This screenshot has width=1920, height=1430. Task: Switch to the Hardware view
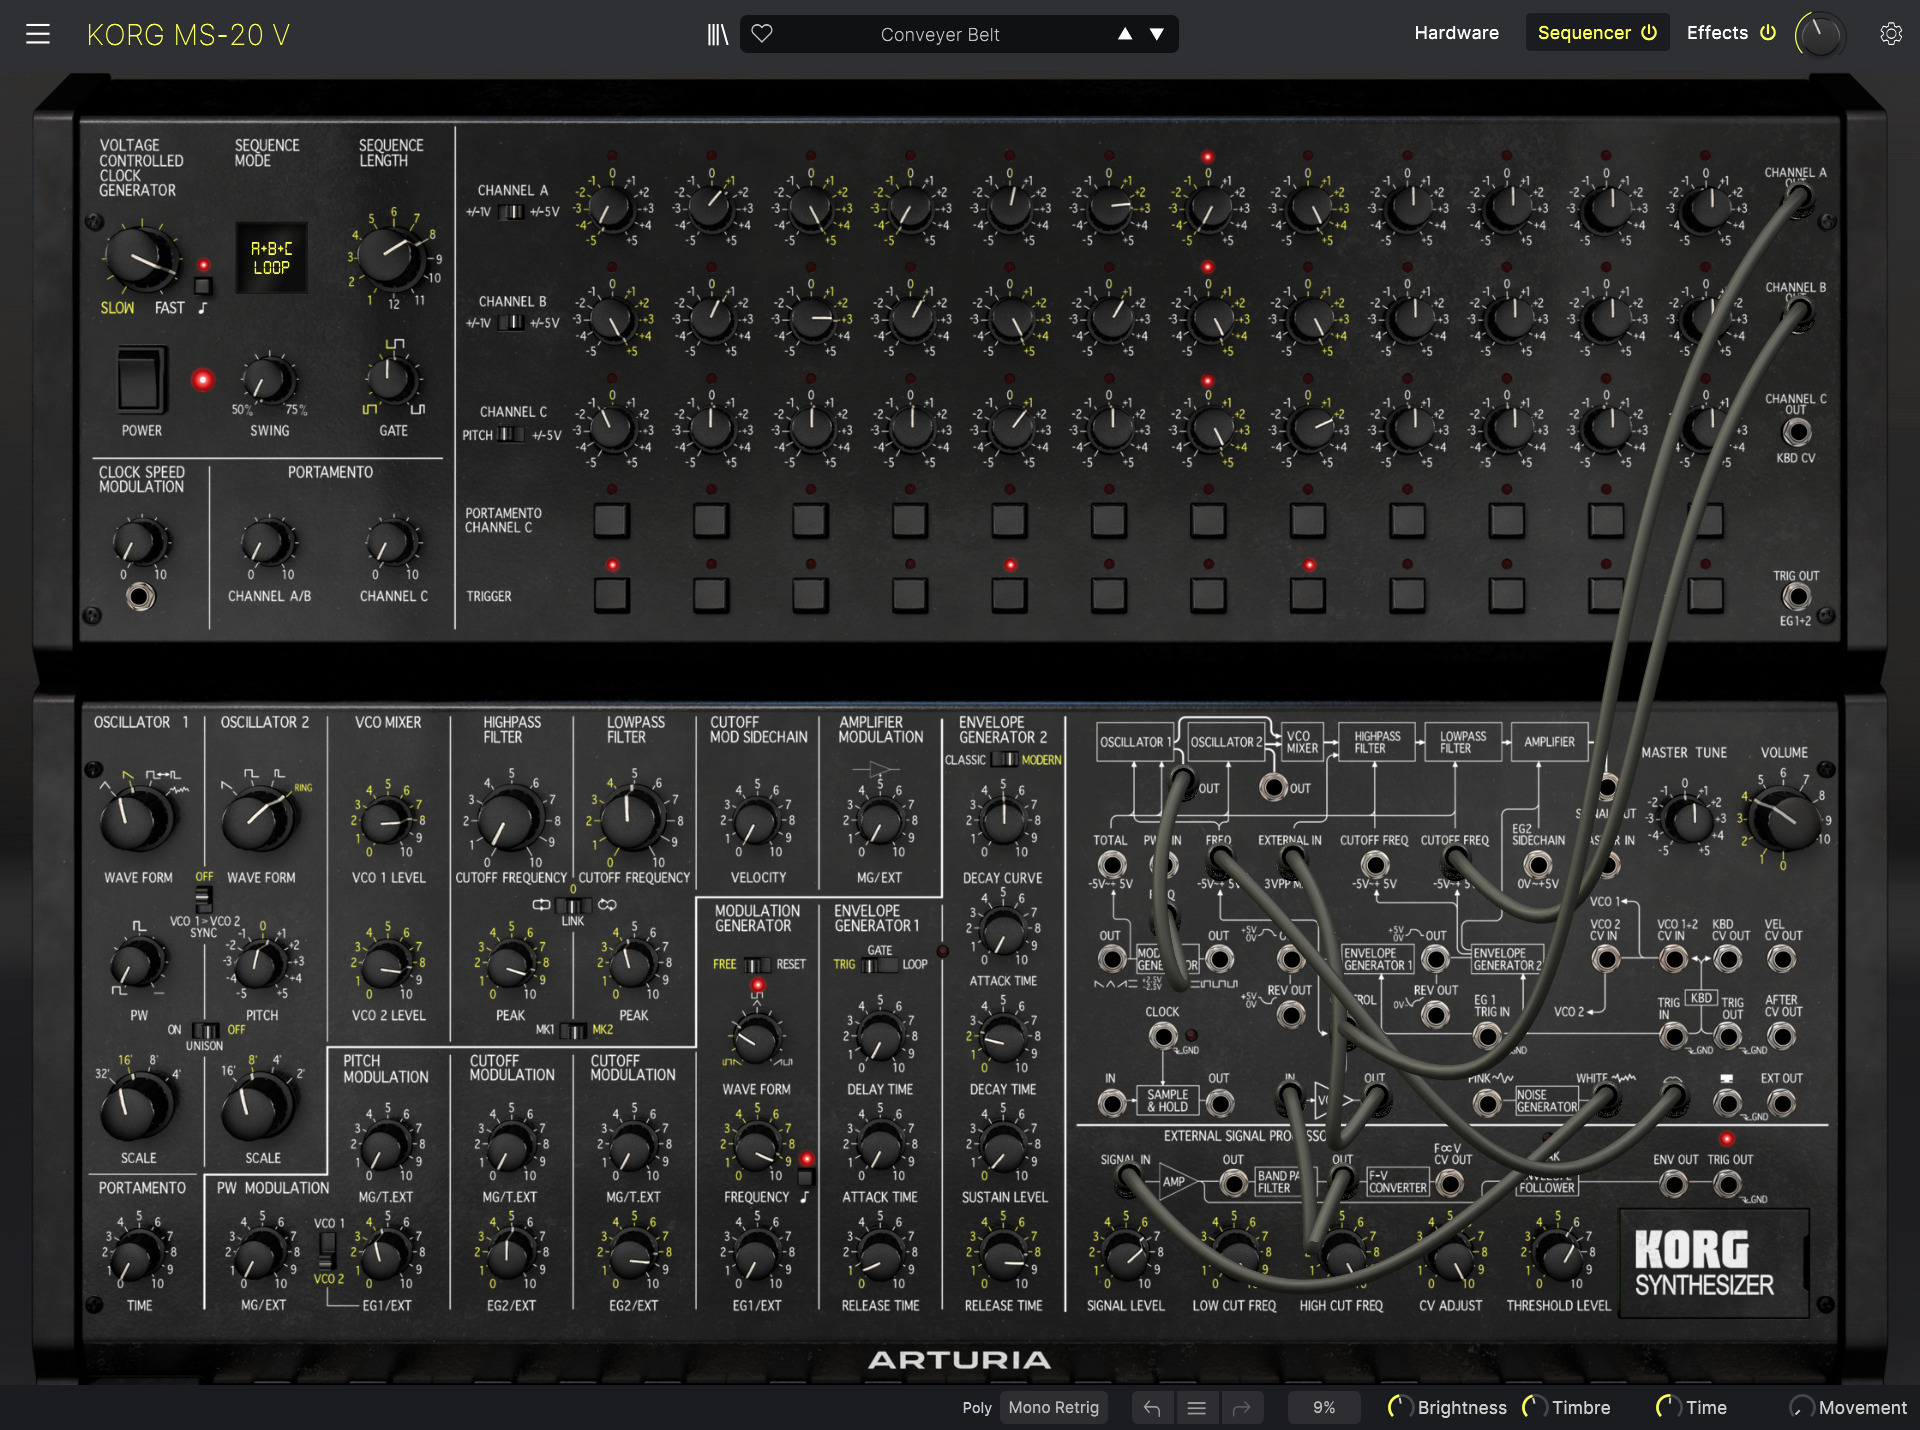(x=1456, y=33)
